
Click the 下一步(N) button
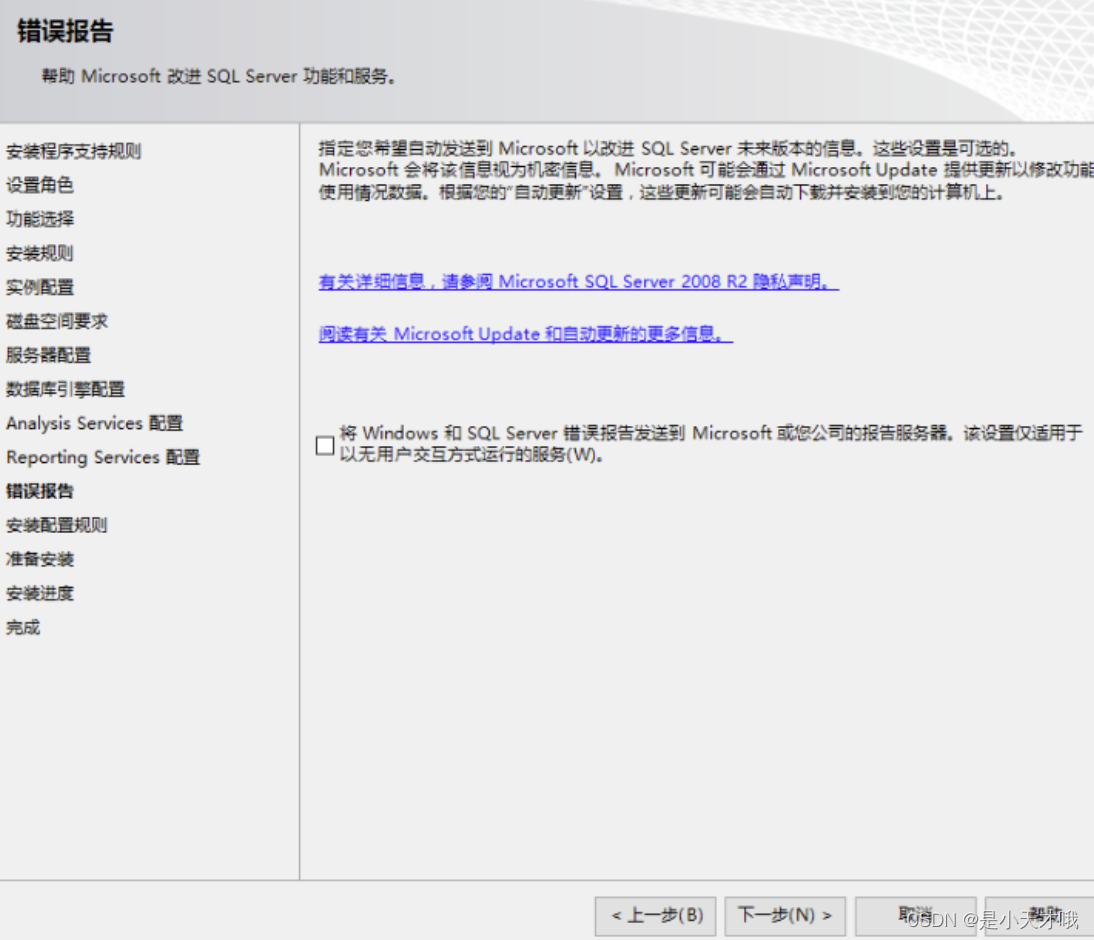click(785, 916)
